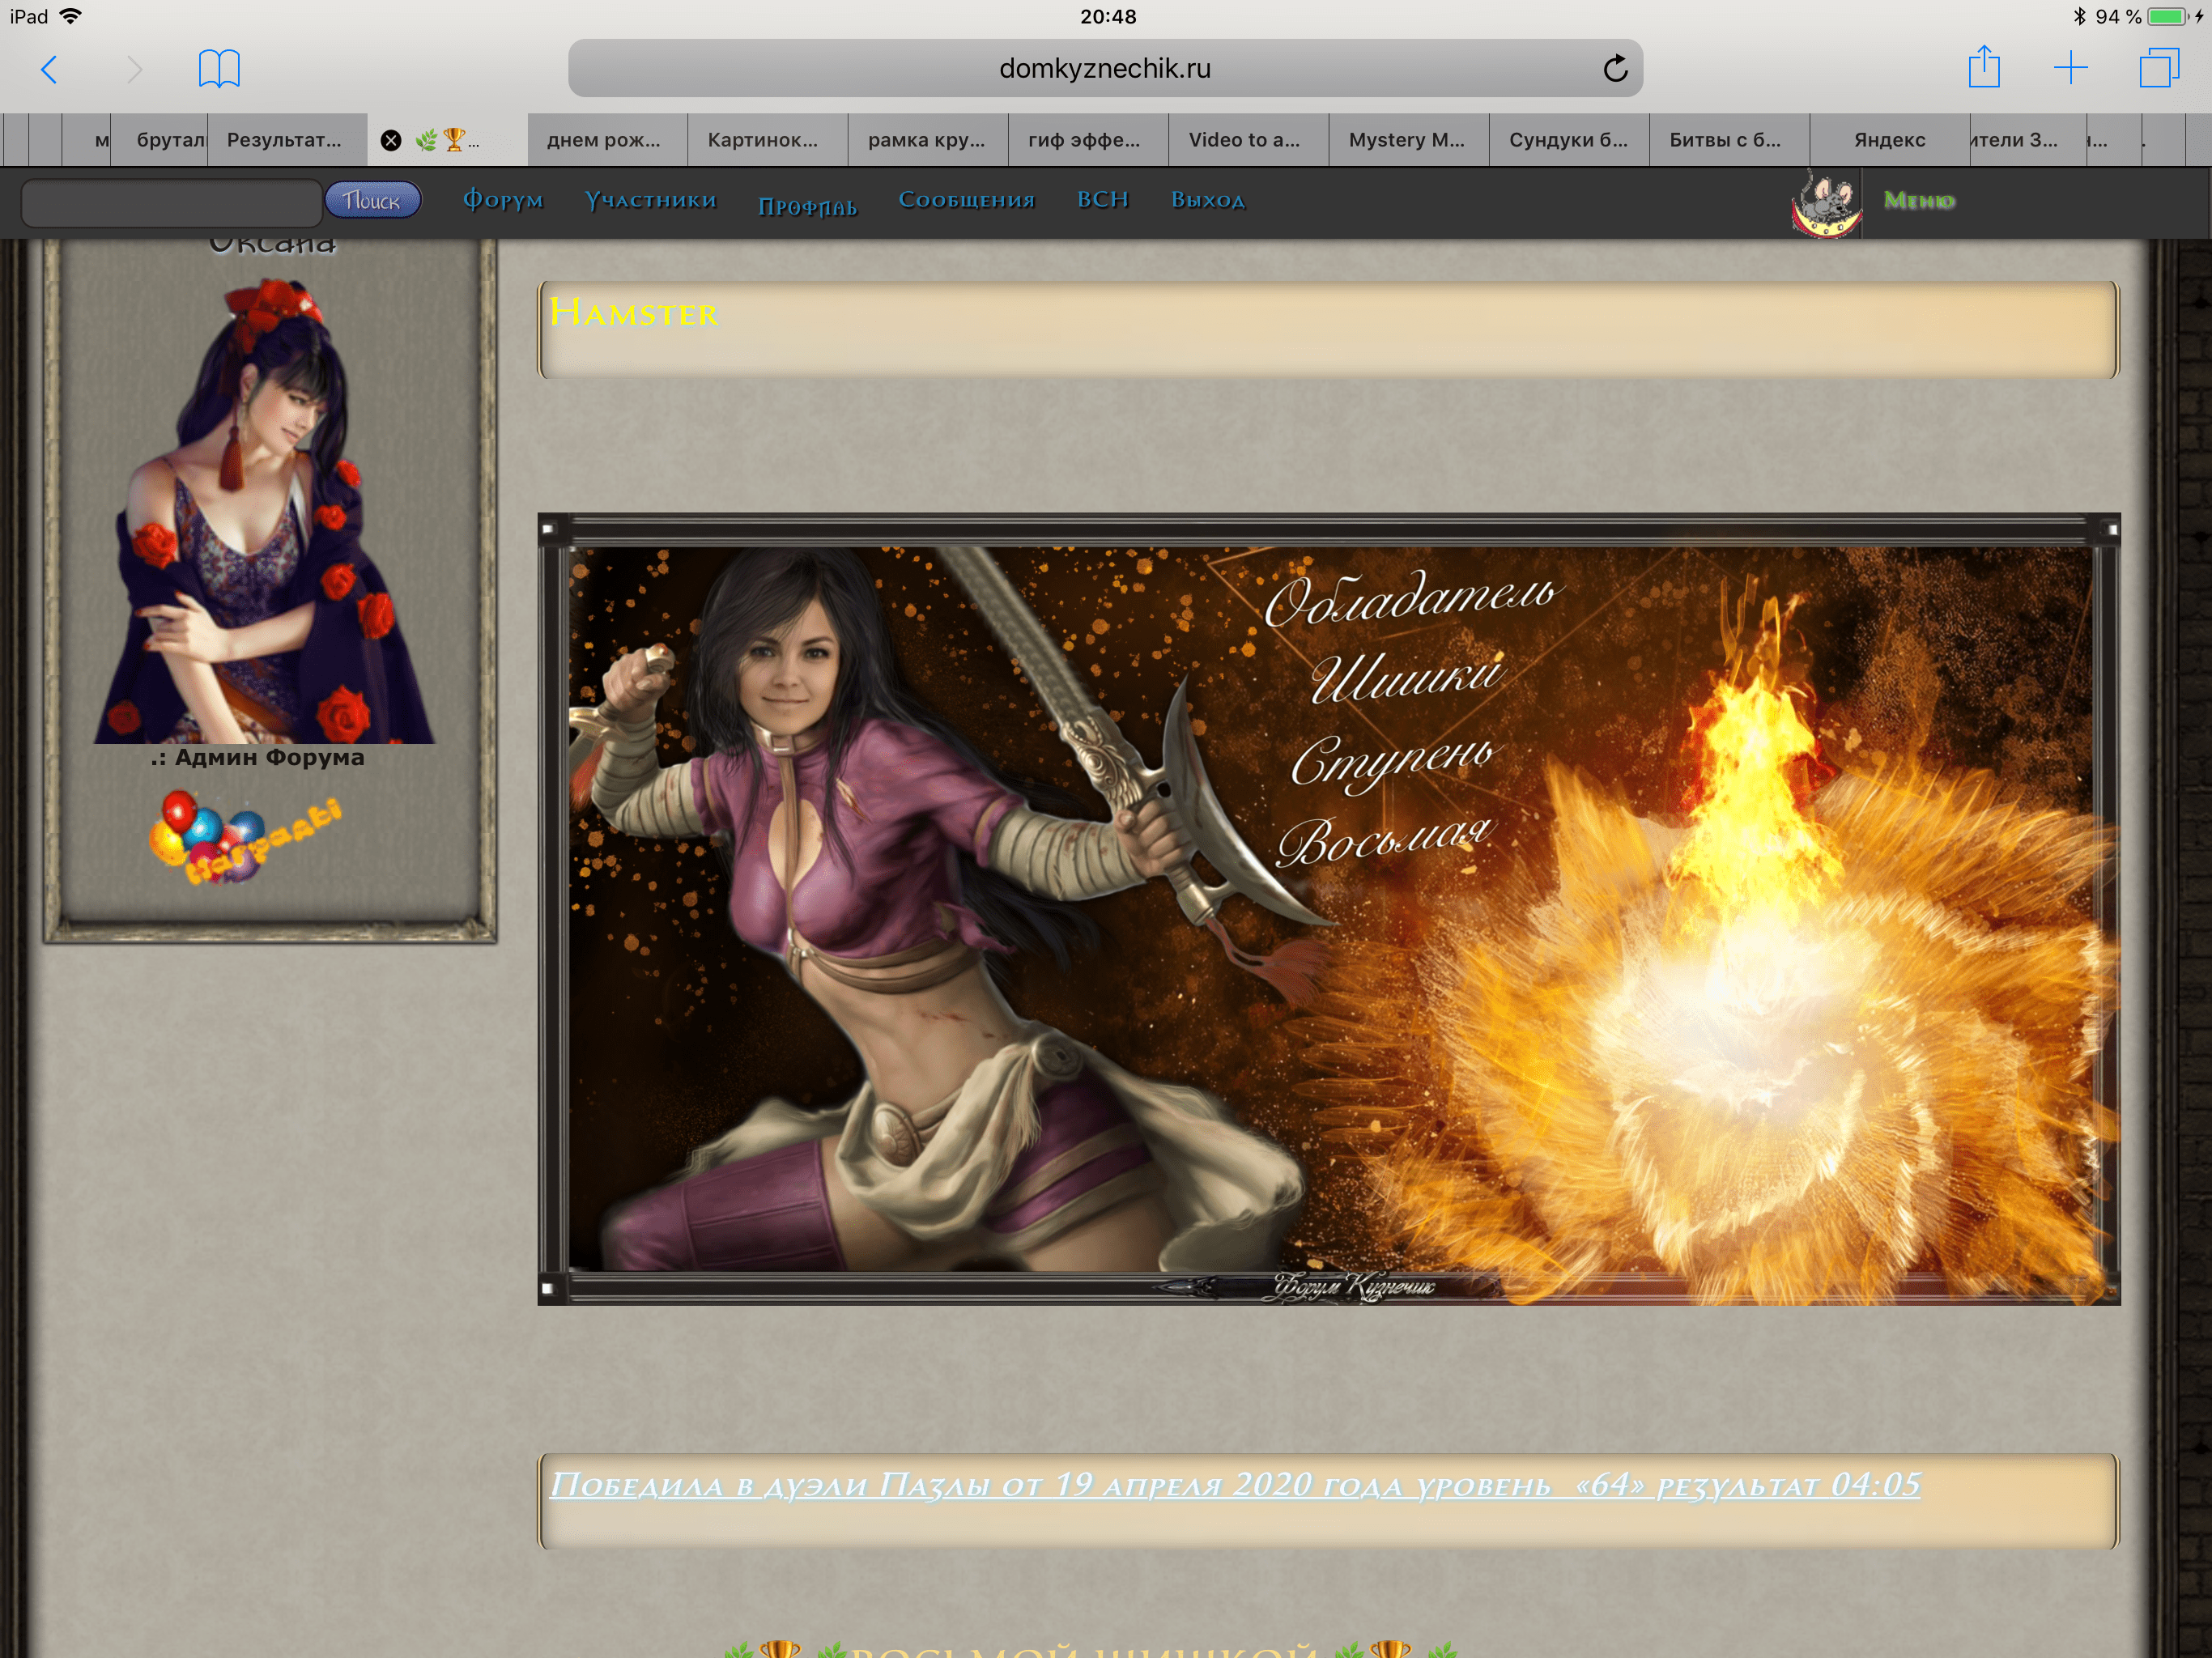2212x1658 pixels.
Task: Open the green Меню menu
Action: click(x=1919, y=201)
